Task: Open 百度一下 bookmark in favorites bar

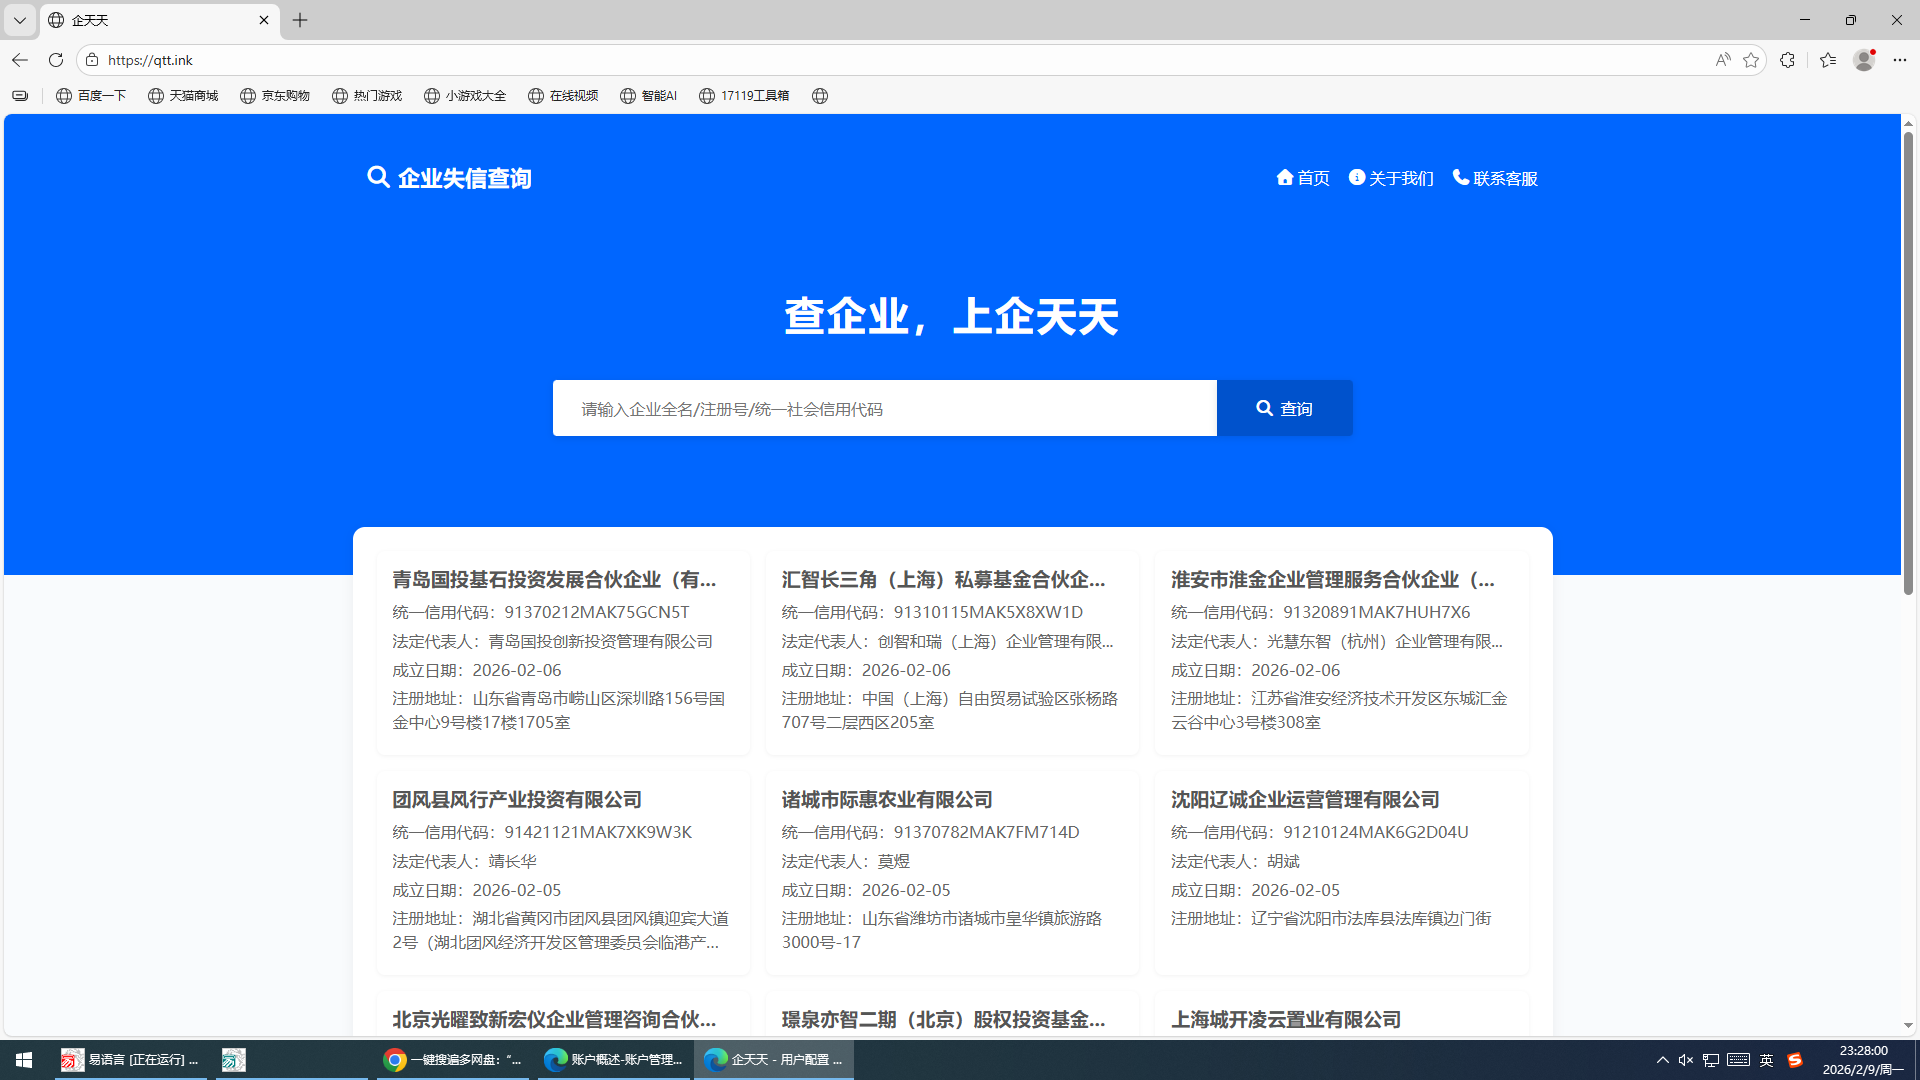Action: point(91,96)
